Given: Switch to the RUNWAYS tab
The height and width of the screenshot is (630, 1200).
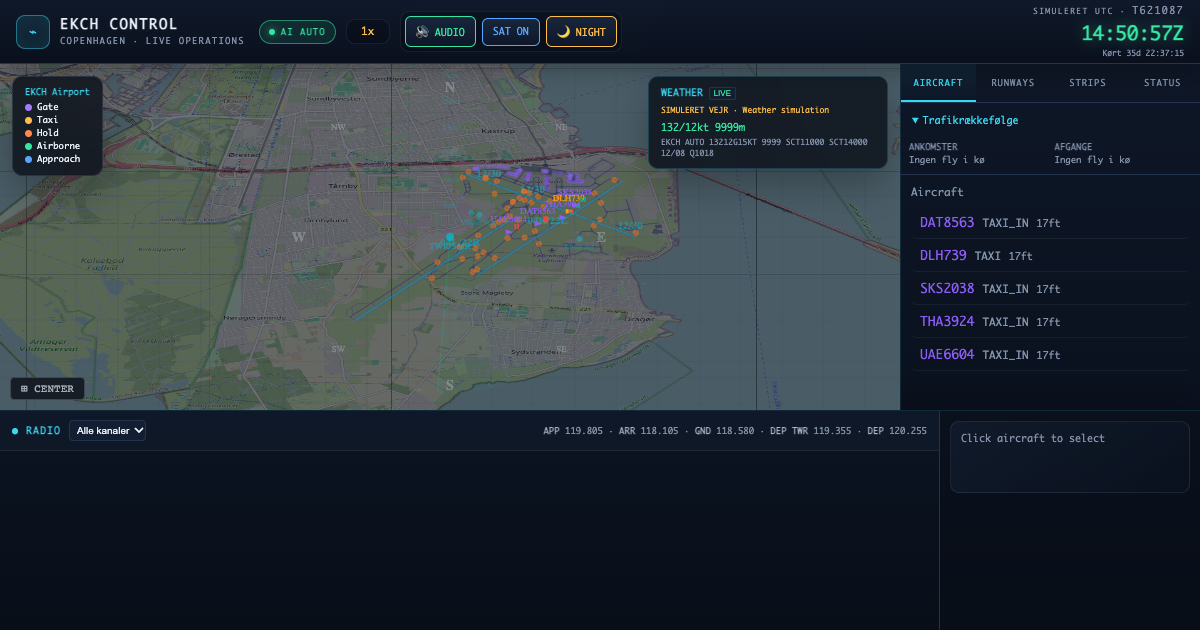Looking at the screenshot, I should click(1013, 83).
